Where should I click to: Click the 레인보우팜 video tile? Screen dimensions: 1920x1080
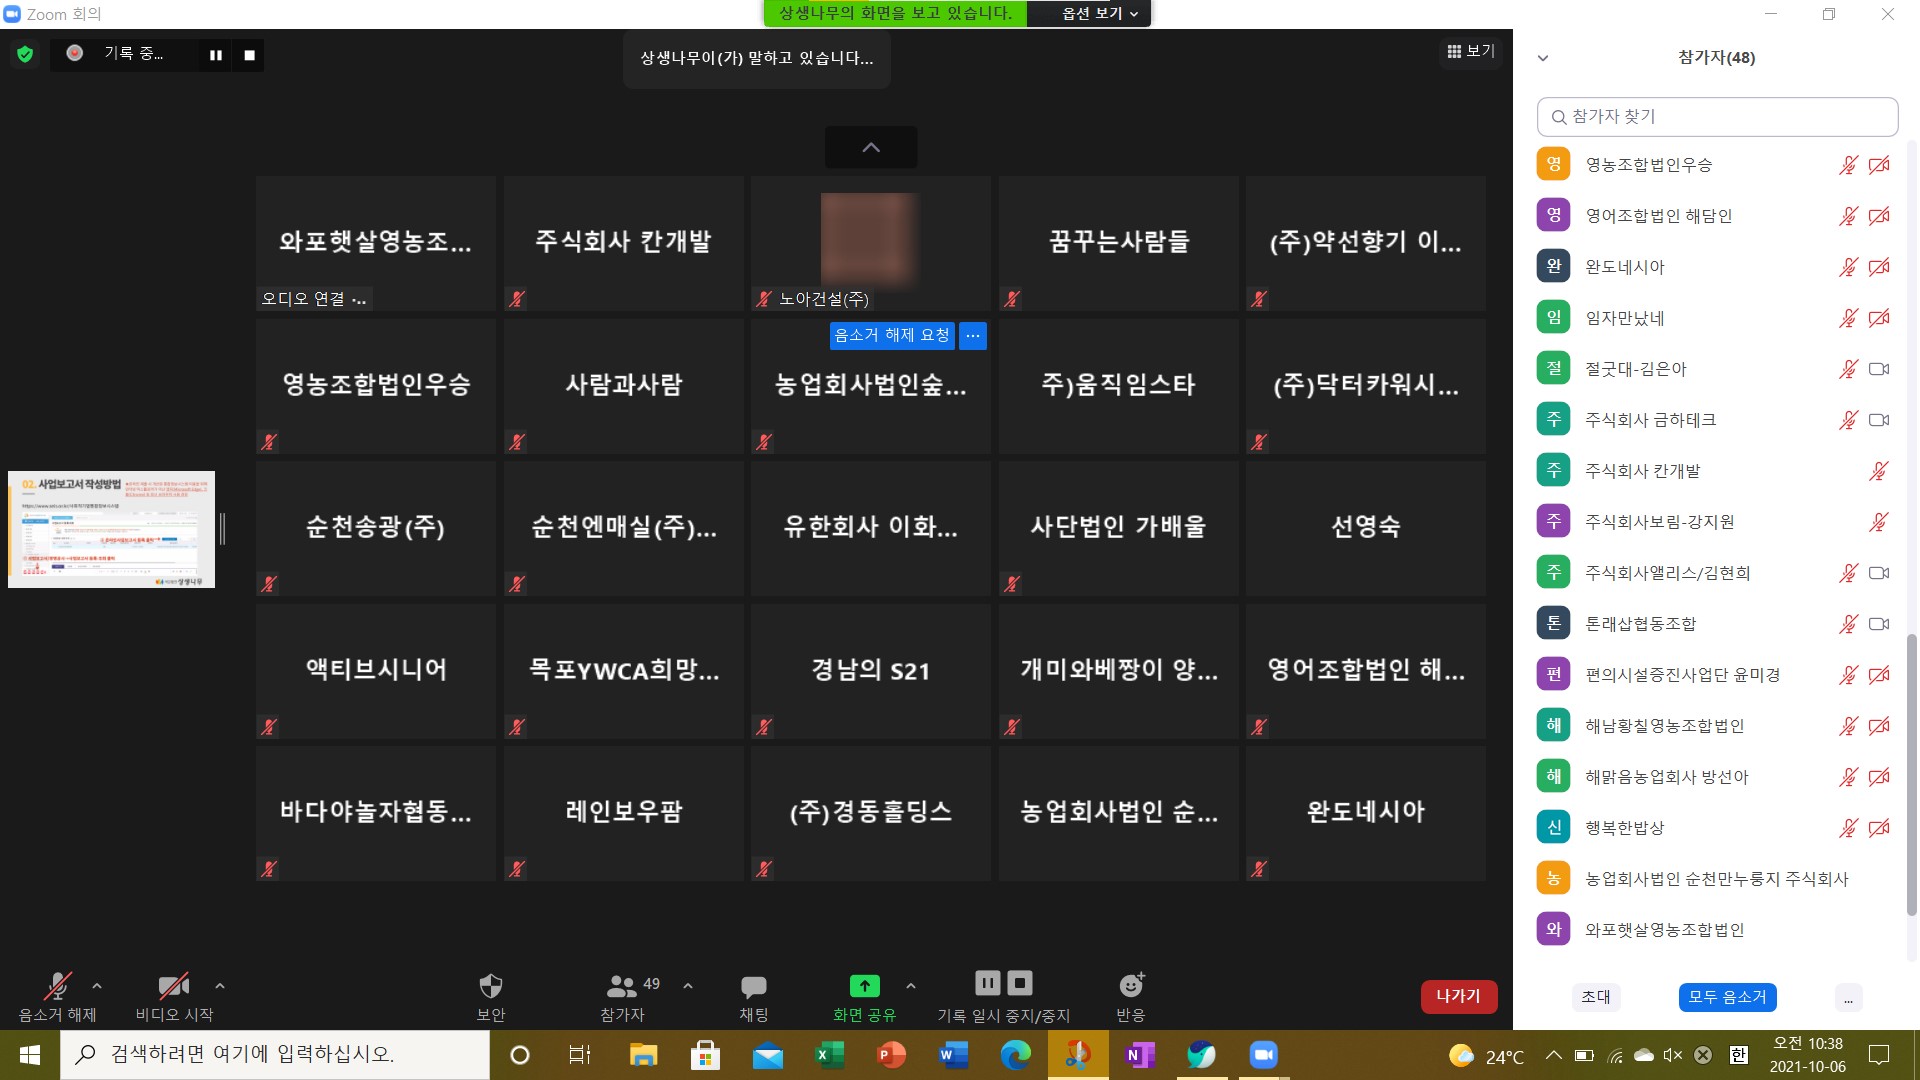coord(623,813)
